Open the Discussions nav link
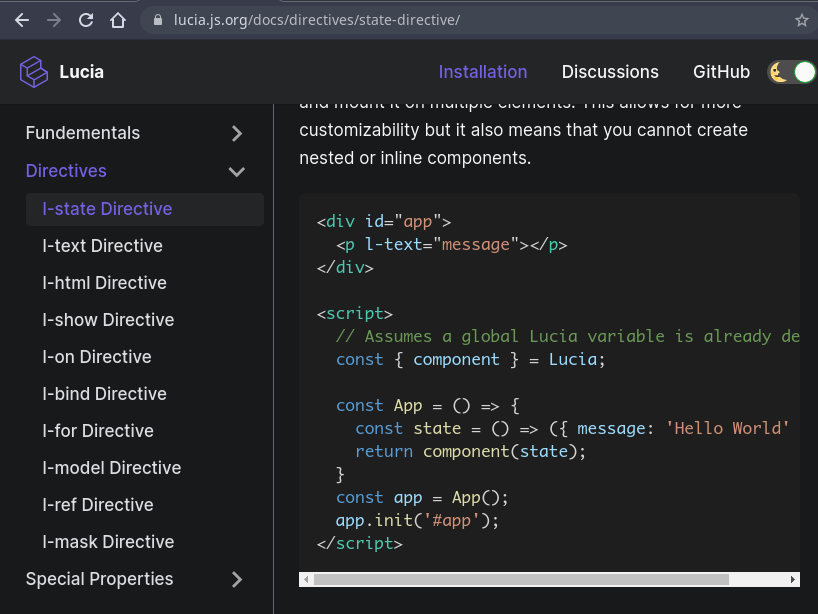This screenshot has width=818, height=614. [x=610, y=72]
